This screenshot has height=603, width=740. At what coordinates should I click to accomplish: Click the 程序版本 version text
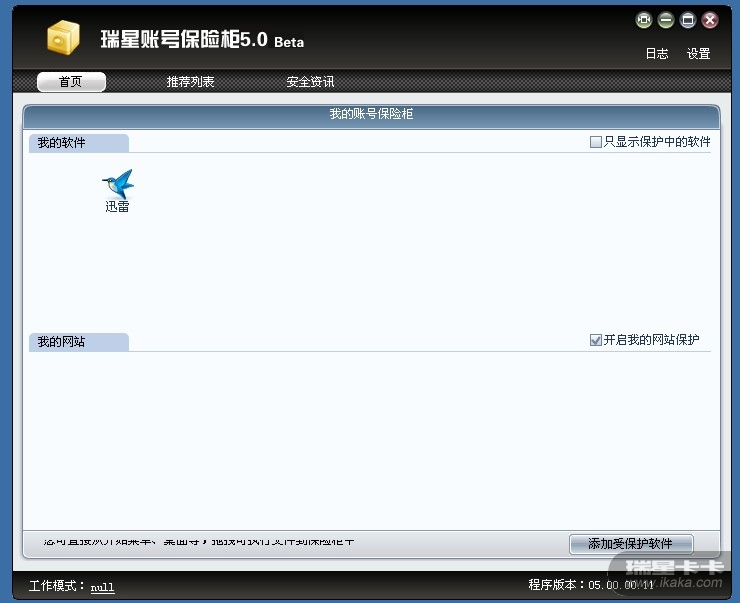pyautogui.click(x=591, y=585)
